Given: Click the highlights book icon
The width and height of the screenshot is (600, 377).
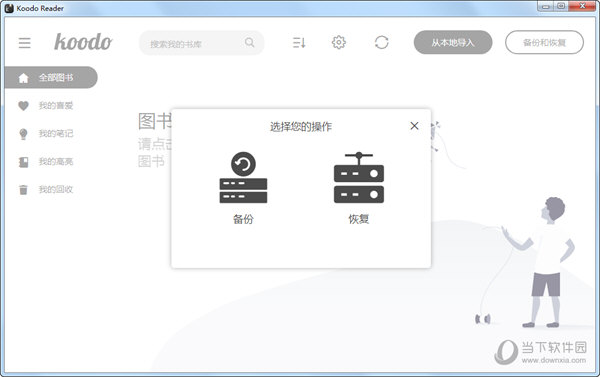Looking at the screenshot, I should (x=23, y=162).
